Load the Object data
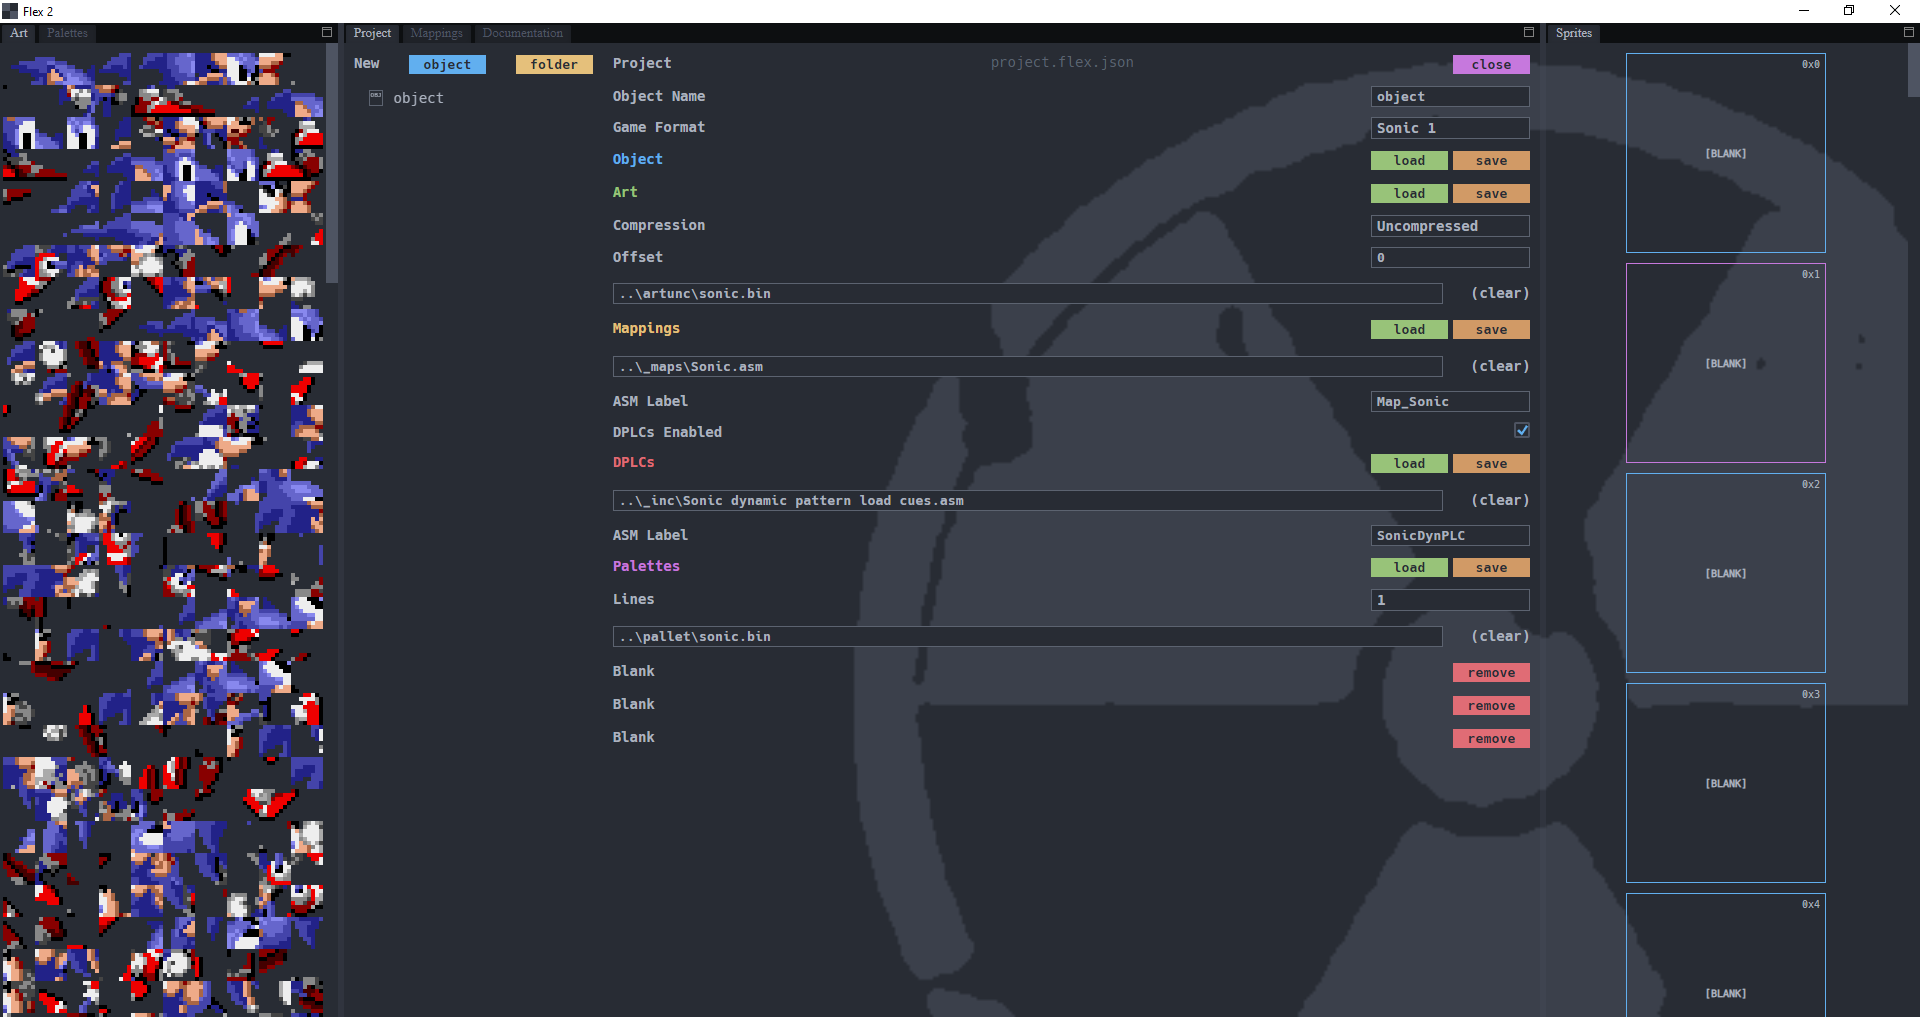Screen dimensions: 1920x1017 (1409, 161)
